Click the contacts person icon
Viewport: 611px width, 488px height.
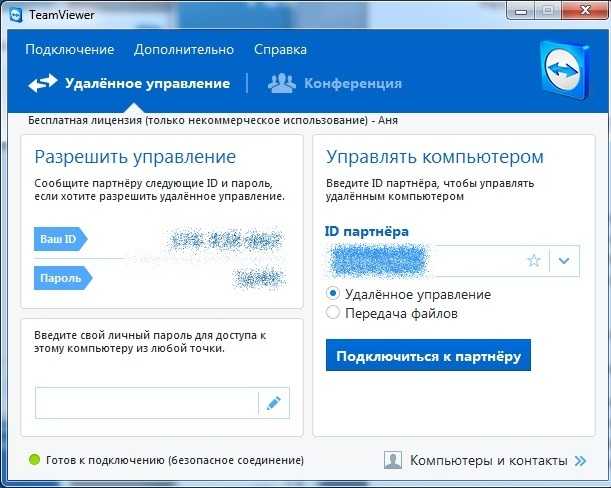(x=393, y=460)
